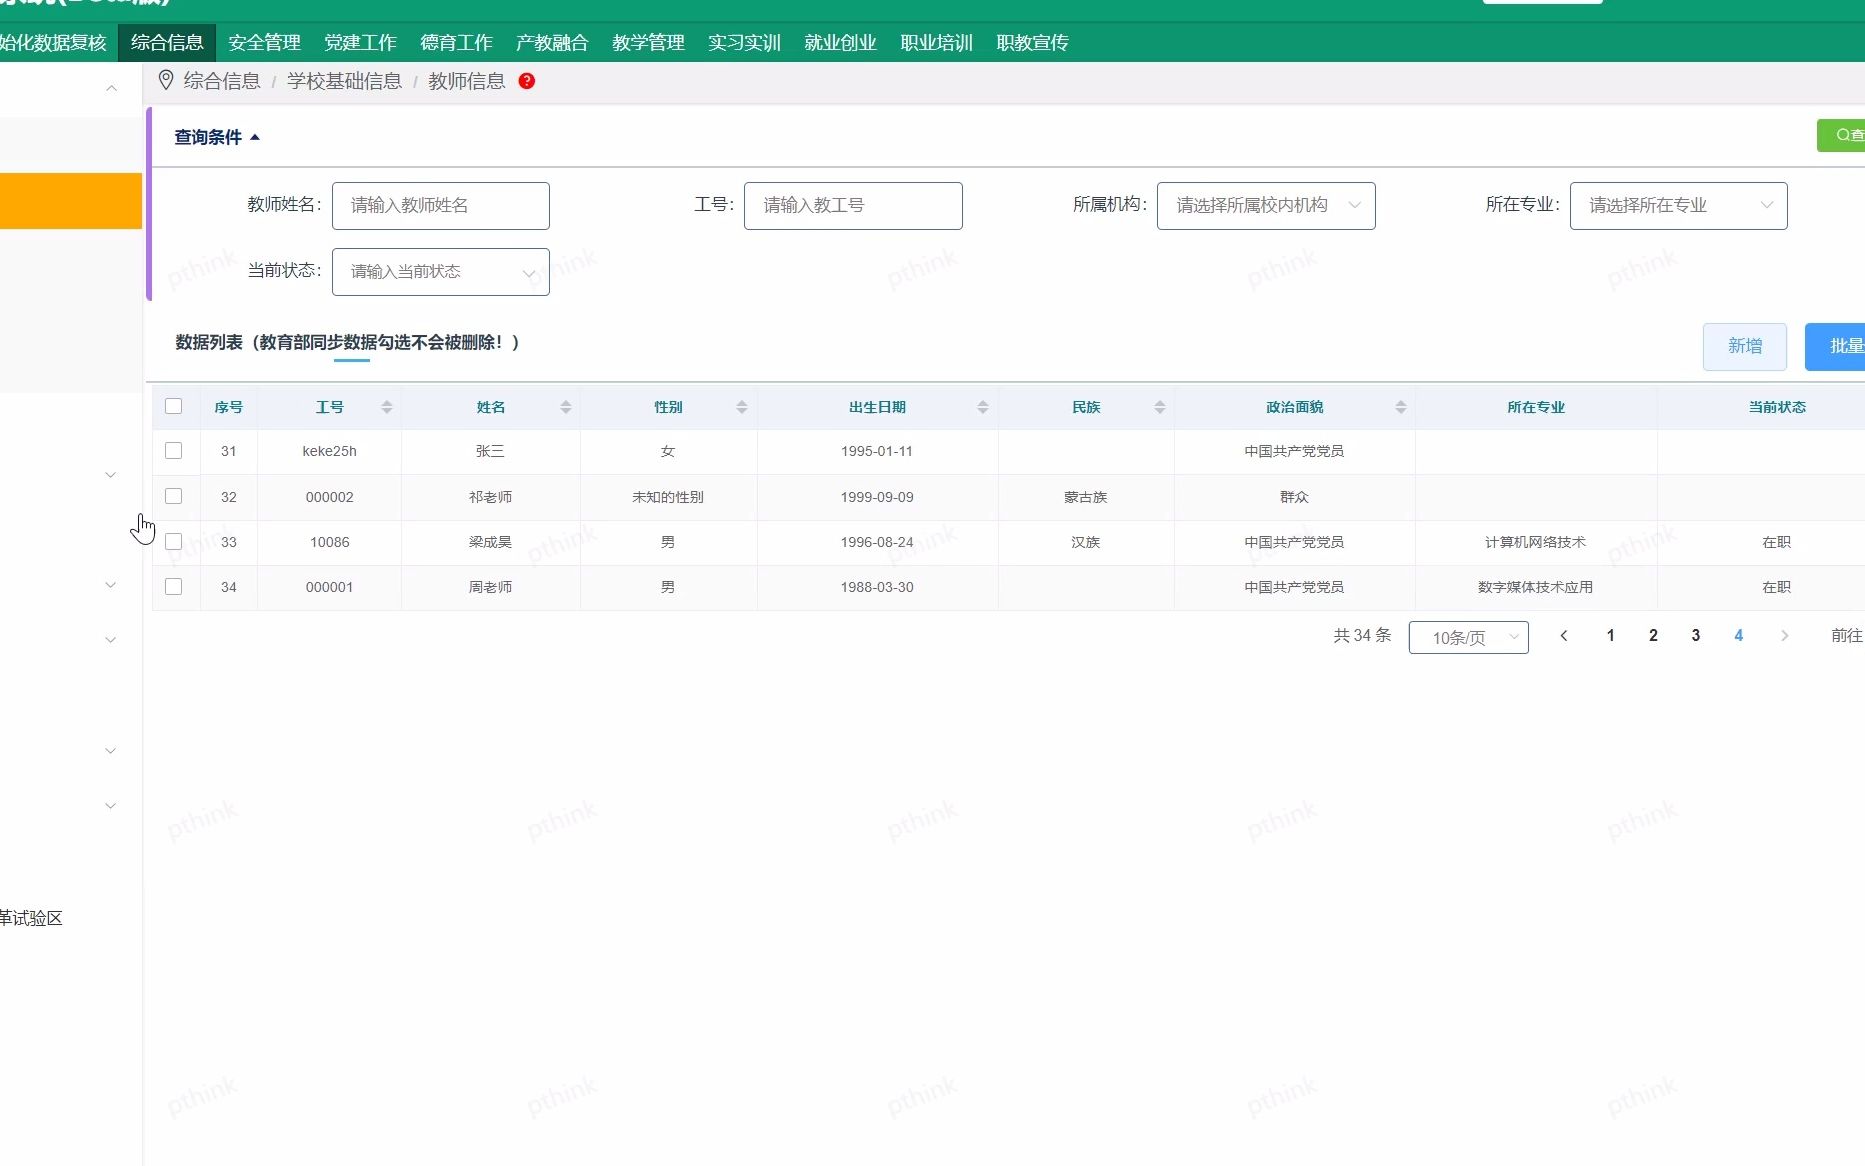Viewport: 1865px width, 1166px height.
Task: Open 实习实训 menu tab
Action: click(744, 43)
